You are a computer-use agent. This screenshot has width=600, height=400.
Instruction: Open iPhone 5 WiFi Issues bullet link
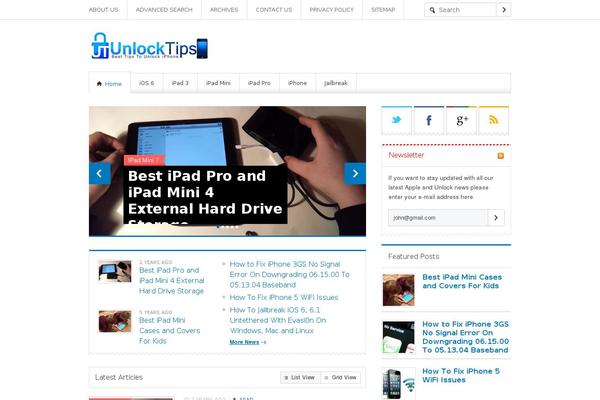284,297
